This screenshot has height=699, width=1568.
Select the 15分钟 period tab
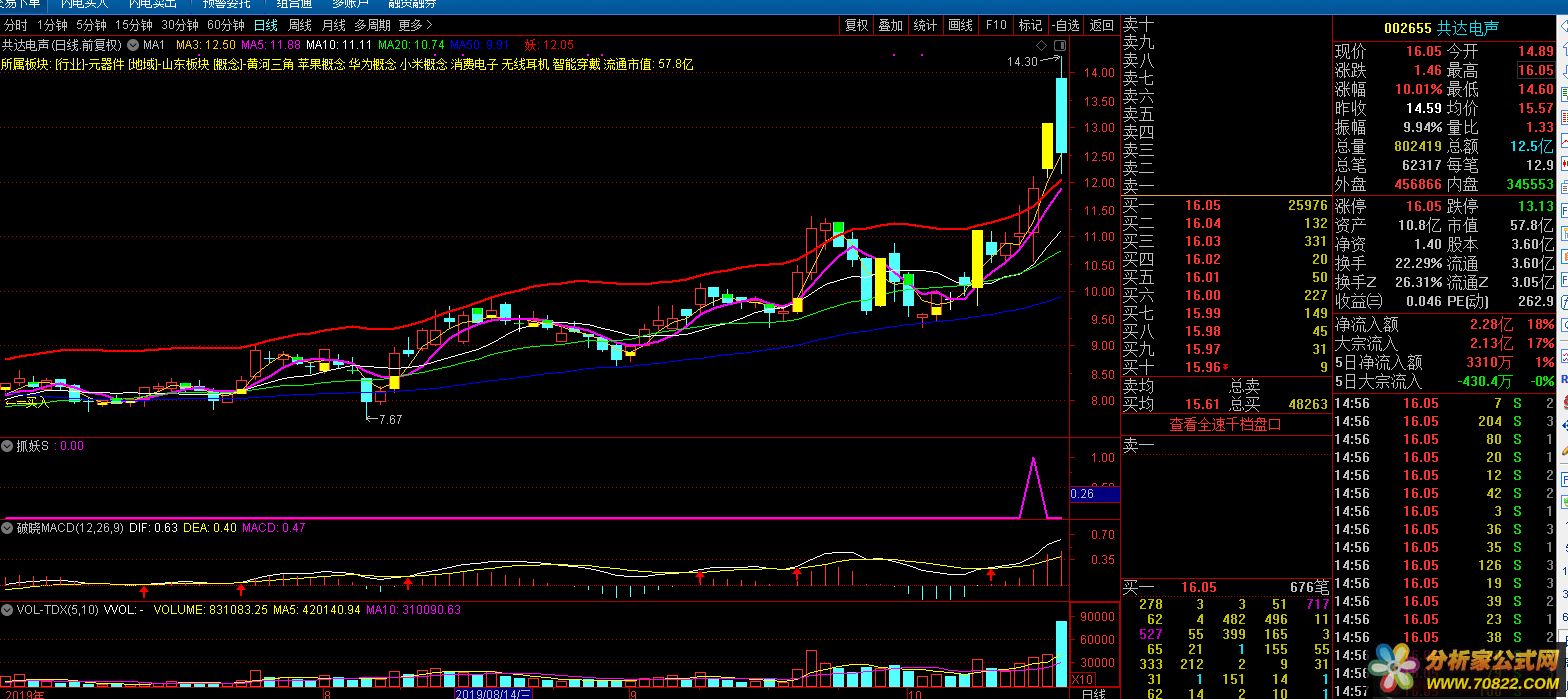click(133, 25)
